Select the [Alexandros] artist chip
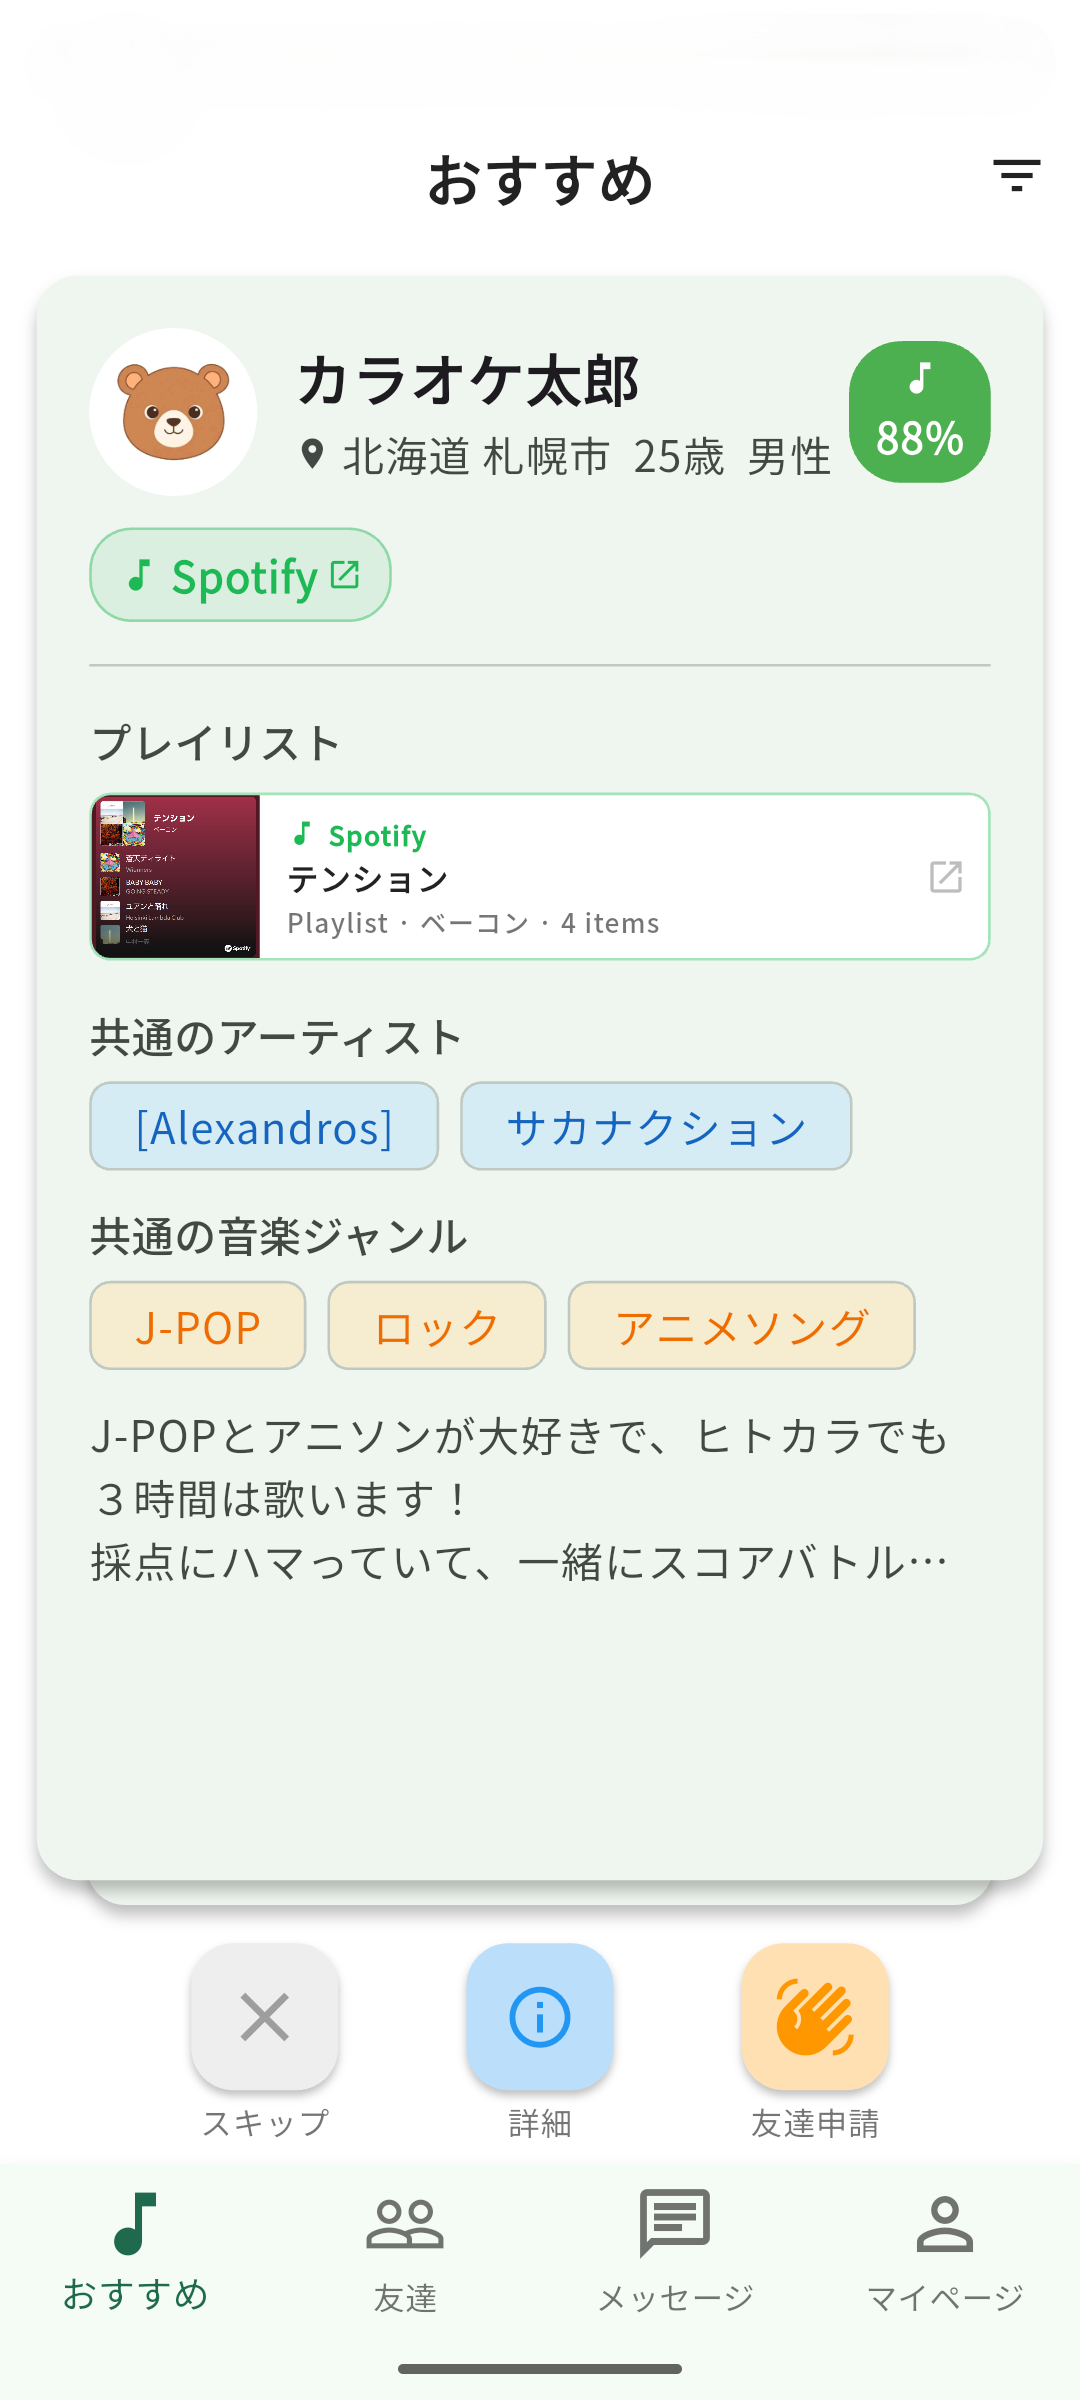This screenshot has height=2400, width=1080. [x=264, y=1127]
